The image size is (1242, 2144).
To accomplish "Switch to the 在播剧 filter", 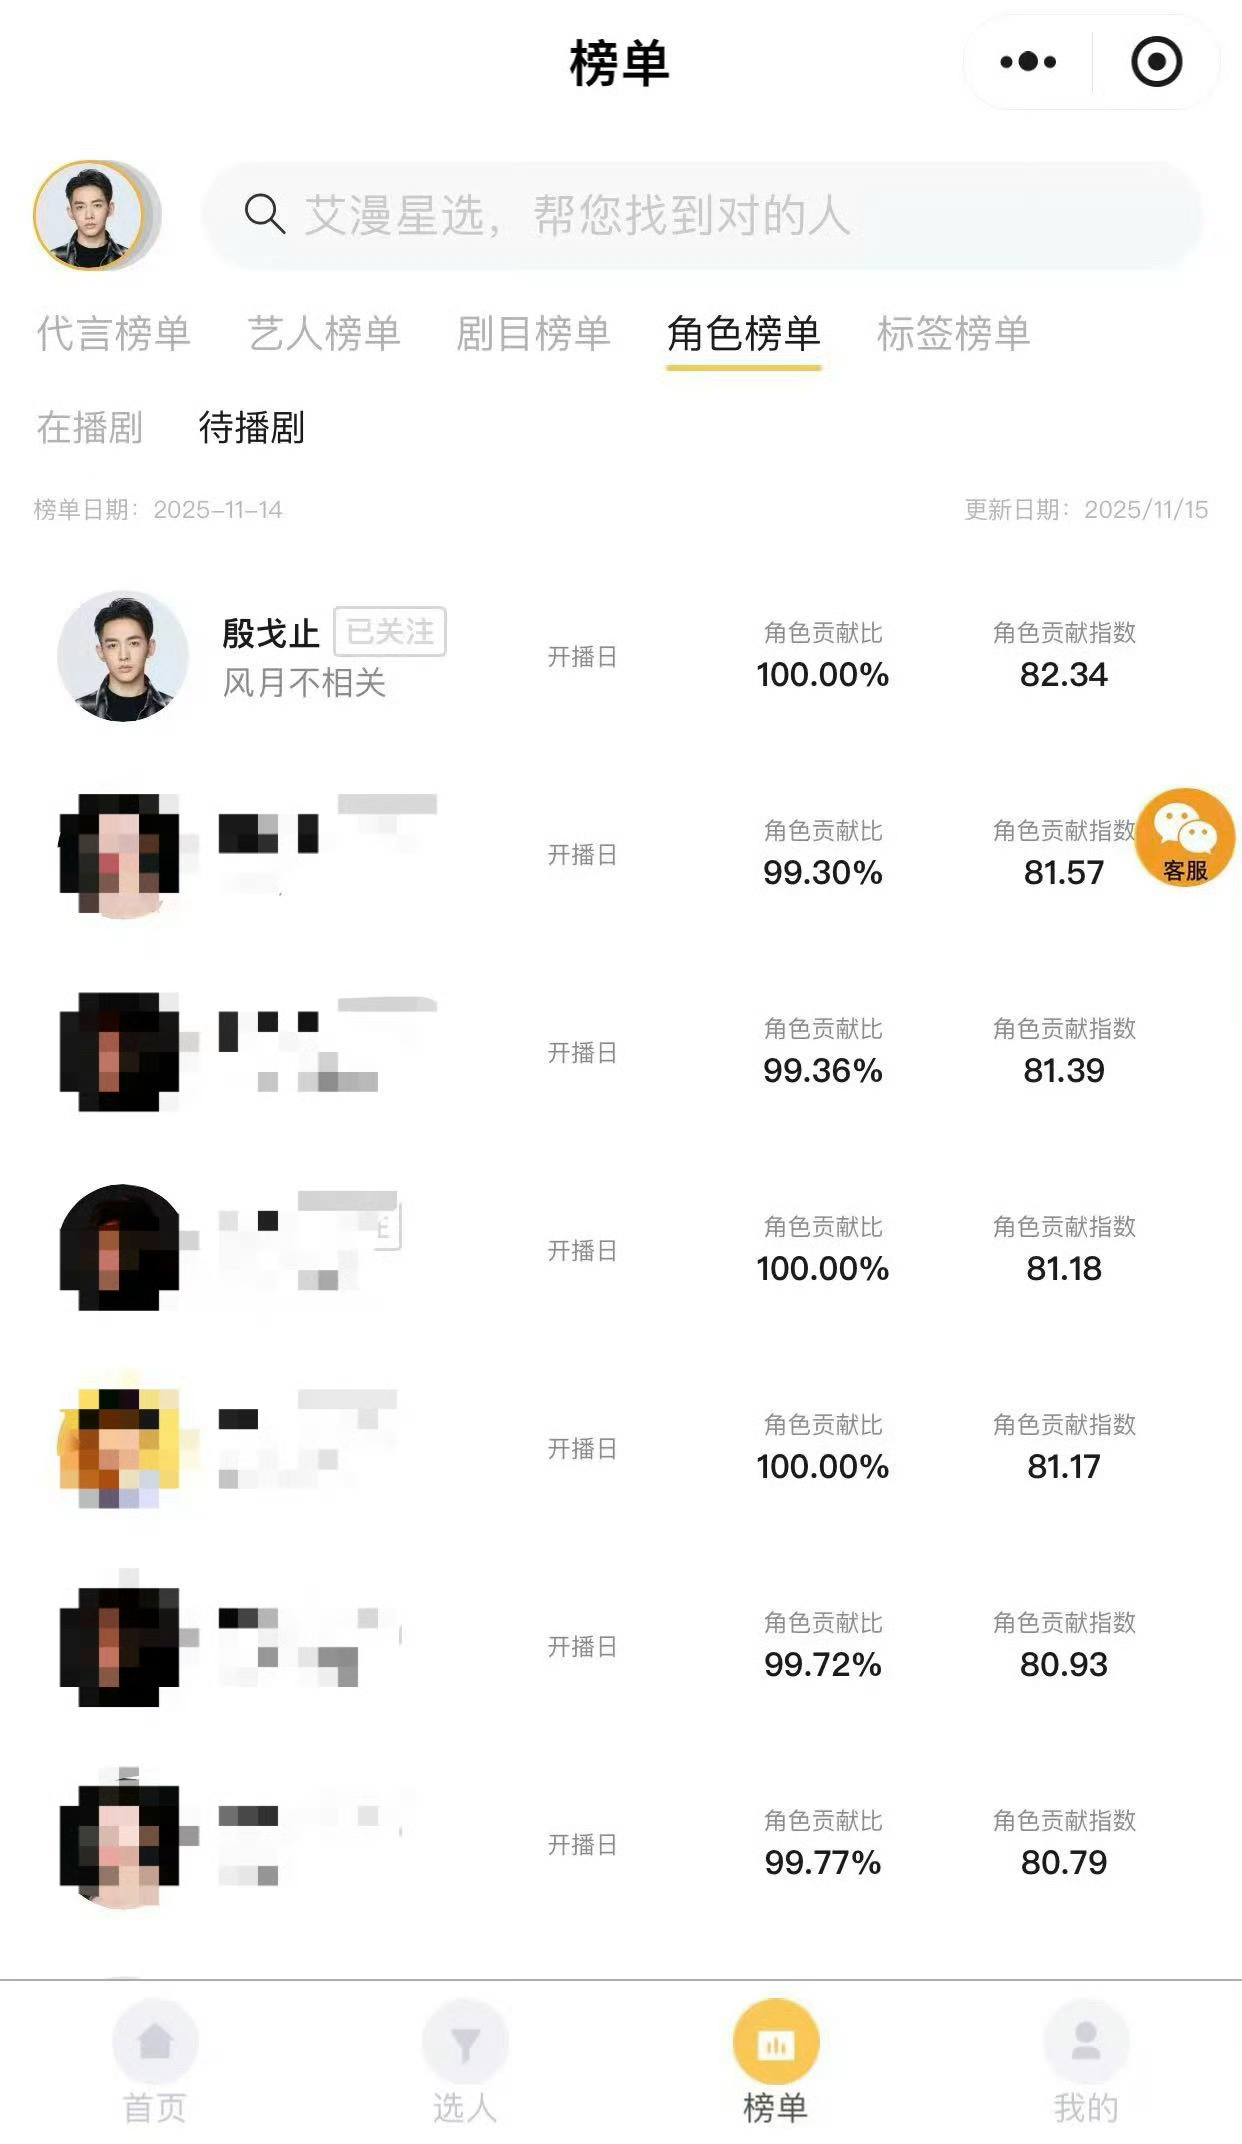I will pos(90,428).
